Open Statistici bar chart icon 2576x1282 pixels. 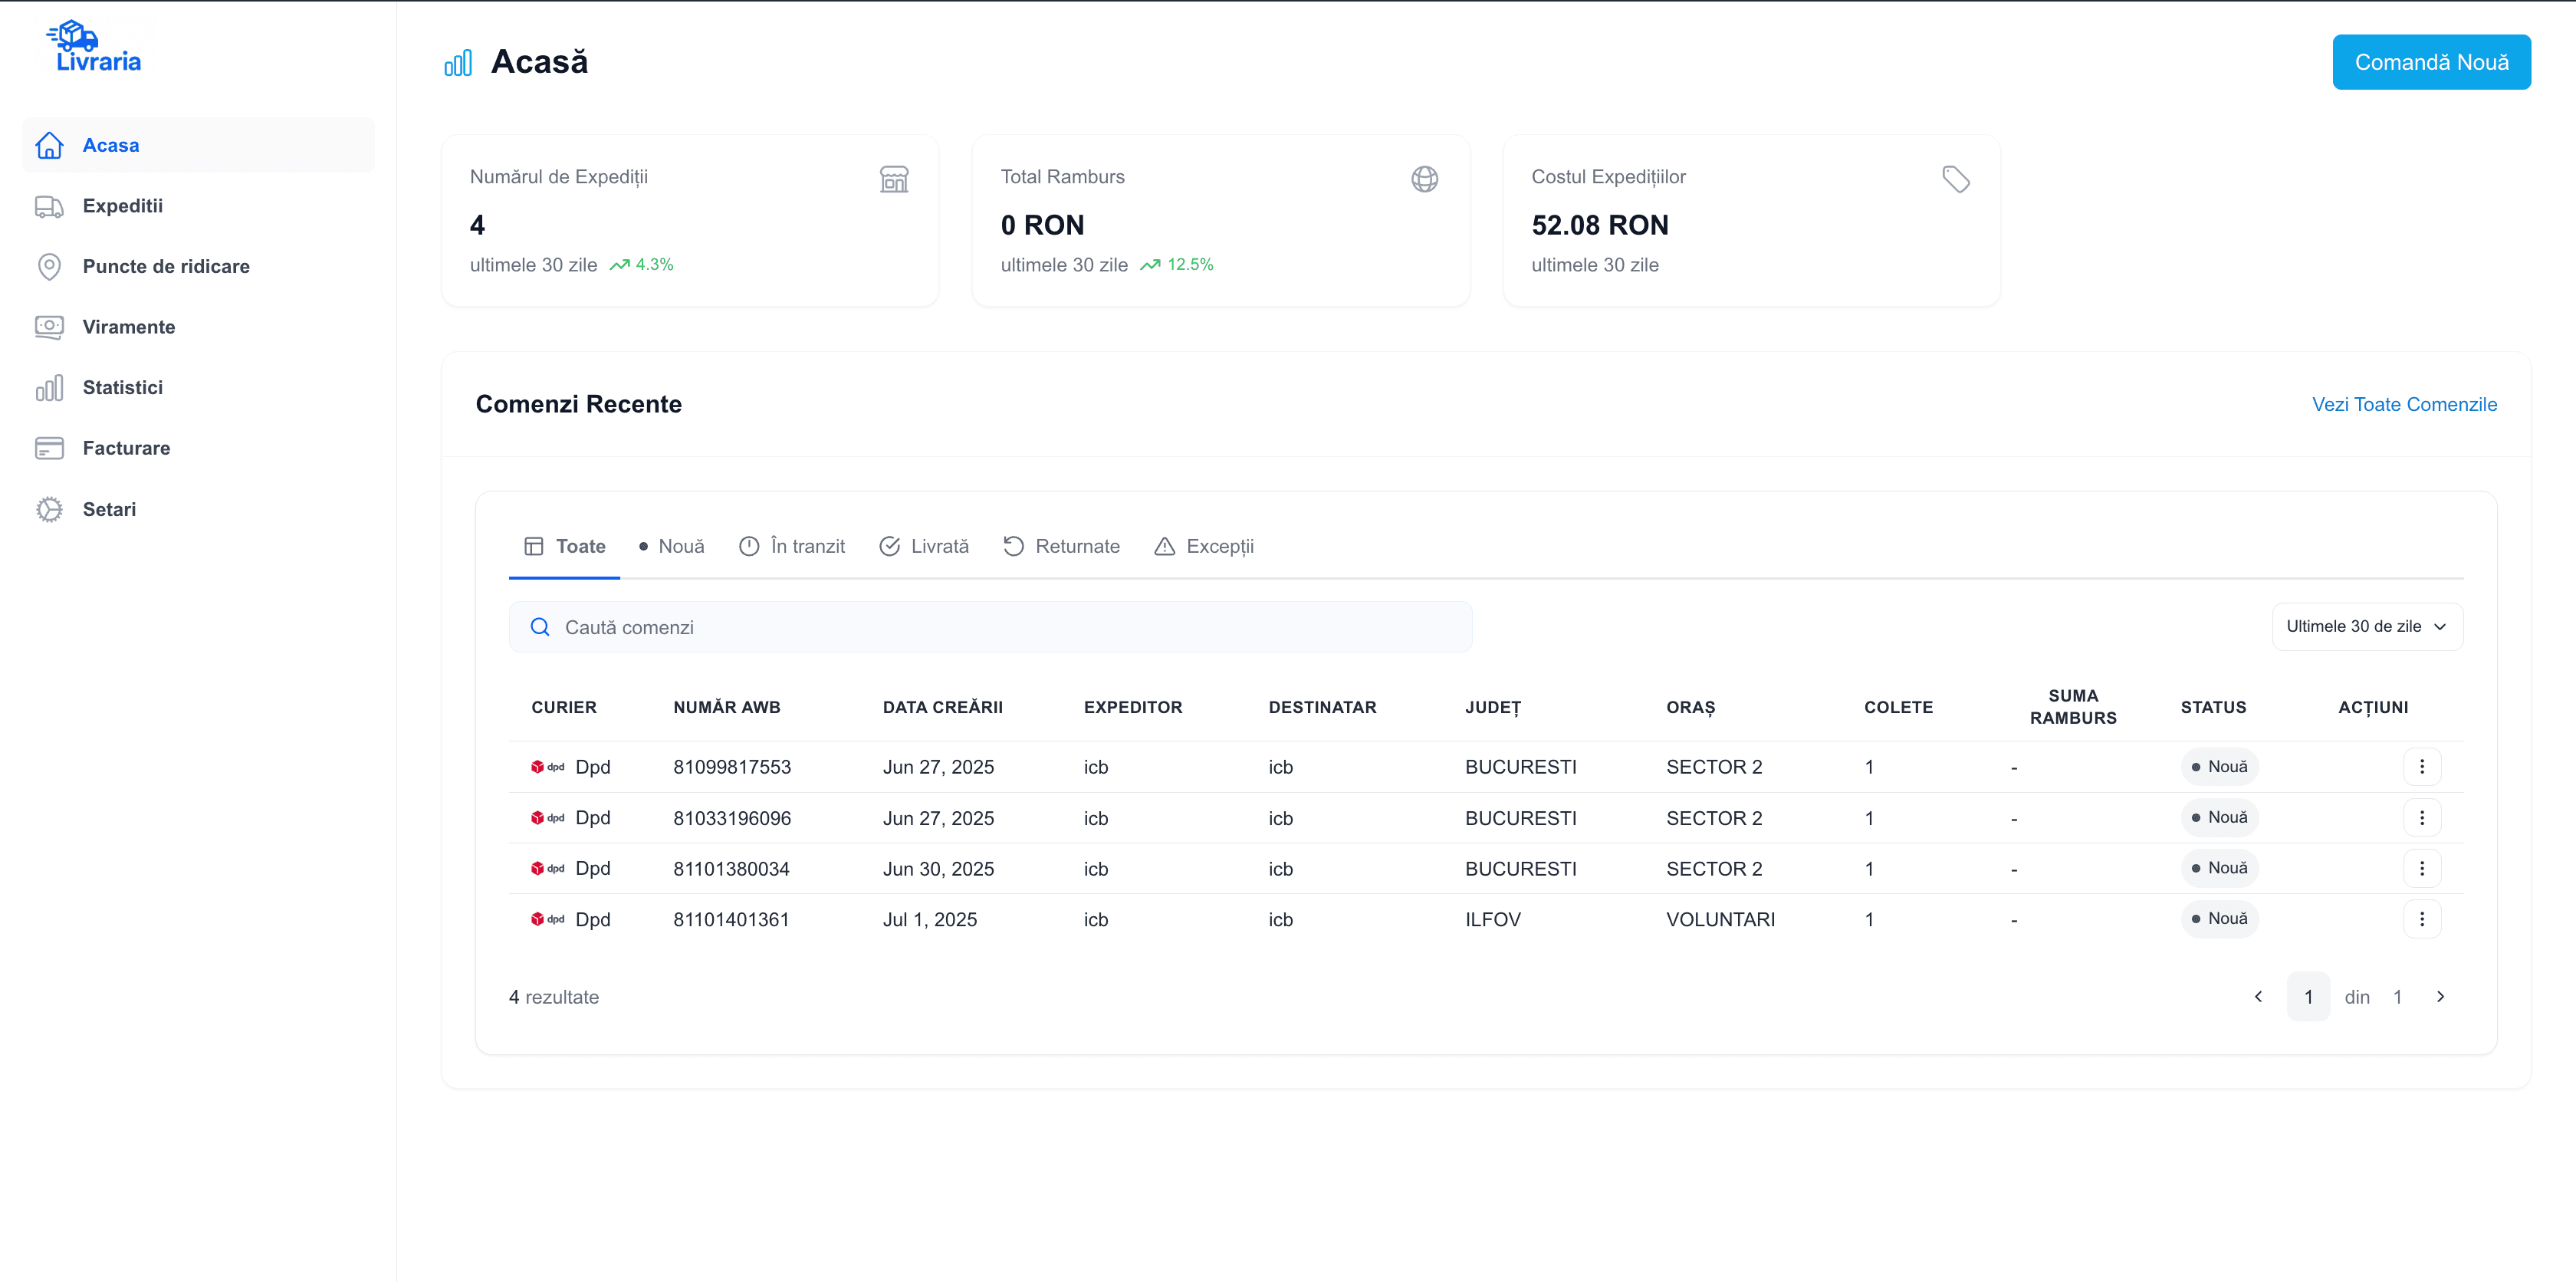point(49,388)
